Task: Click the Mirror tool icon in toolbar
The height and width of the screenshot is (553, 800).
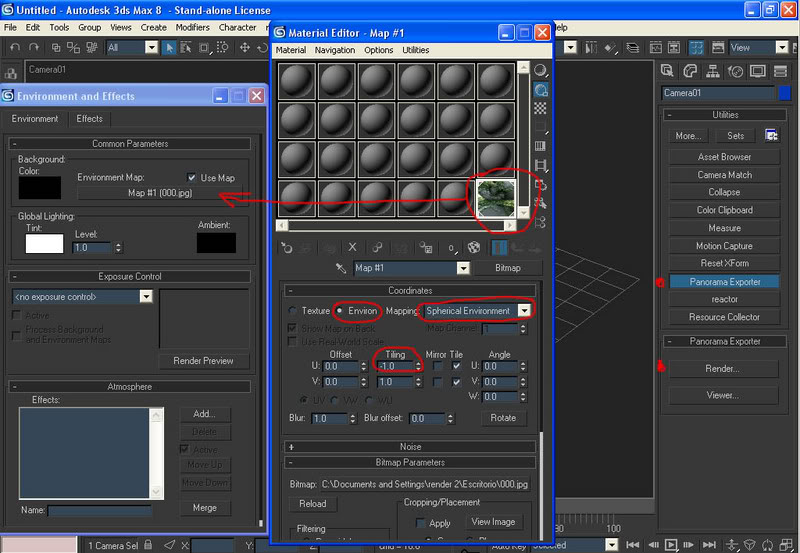Action: (590, 47)
